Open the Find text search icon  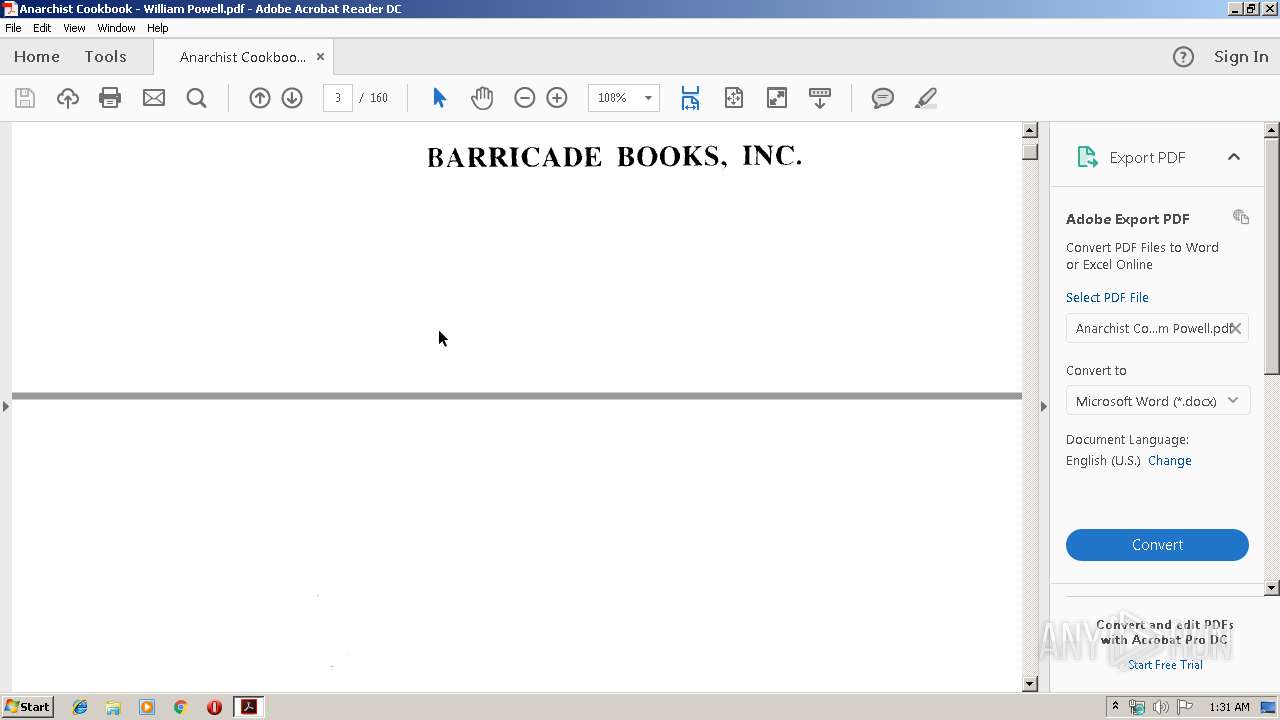197,98
